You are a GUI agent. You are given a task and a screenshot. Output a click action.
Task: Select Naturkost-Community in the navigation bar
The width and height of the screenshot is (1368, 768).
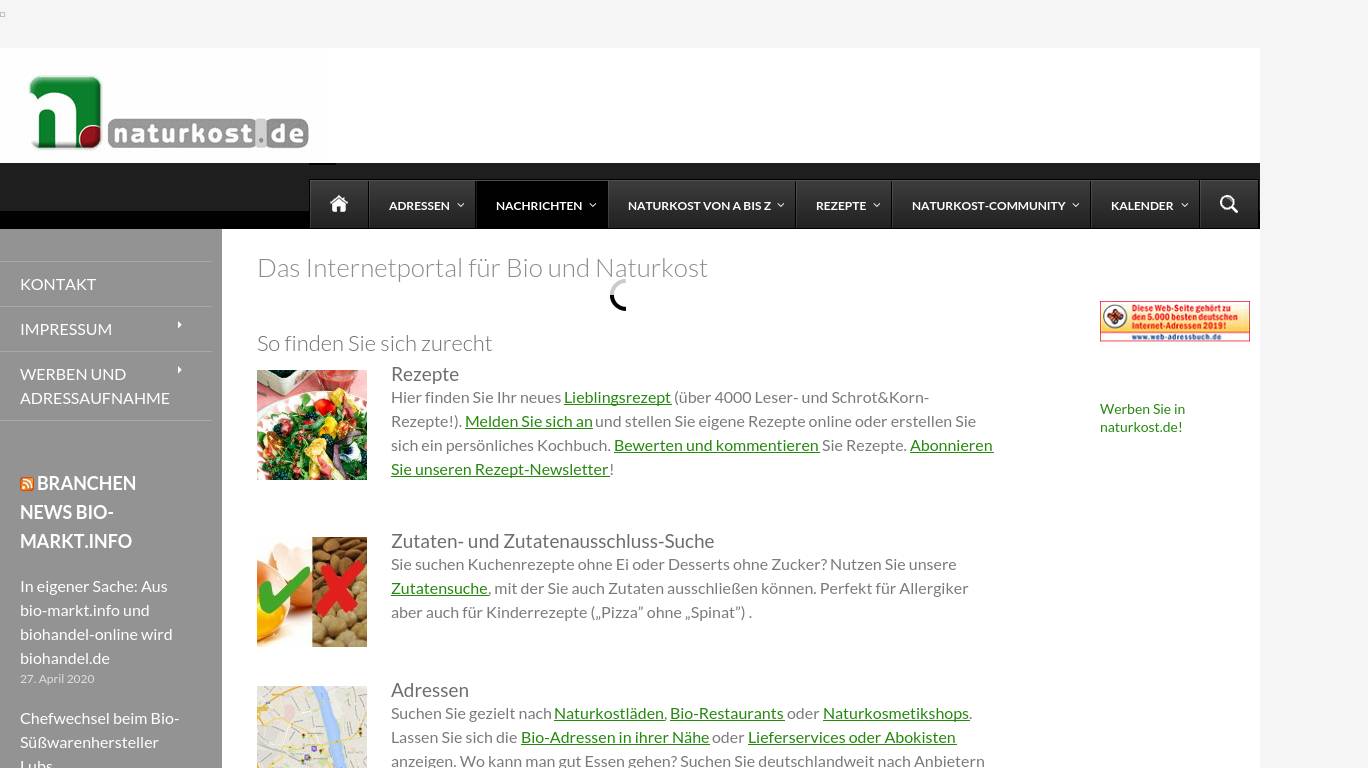pyautogui.click(x=988, y=205)
